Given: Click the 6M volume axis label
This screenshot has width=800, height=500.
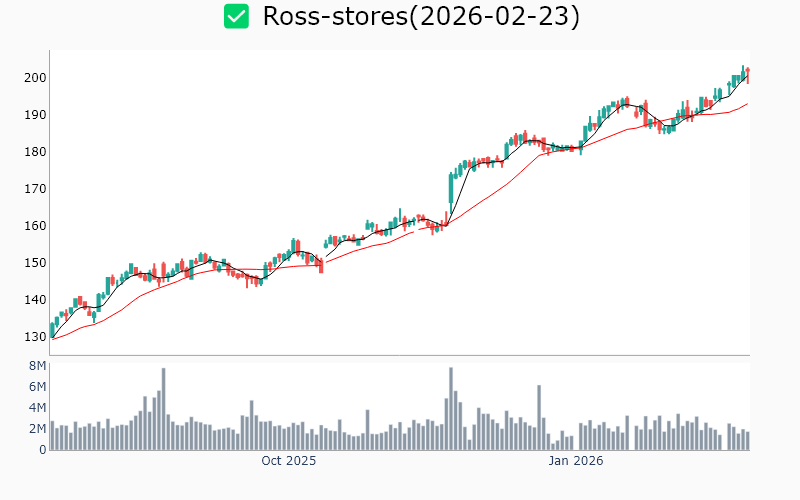Looking at the screenshot, I should 36,388.
